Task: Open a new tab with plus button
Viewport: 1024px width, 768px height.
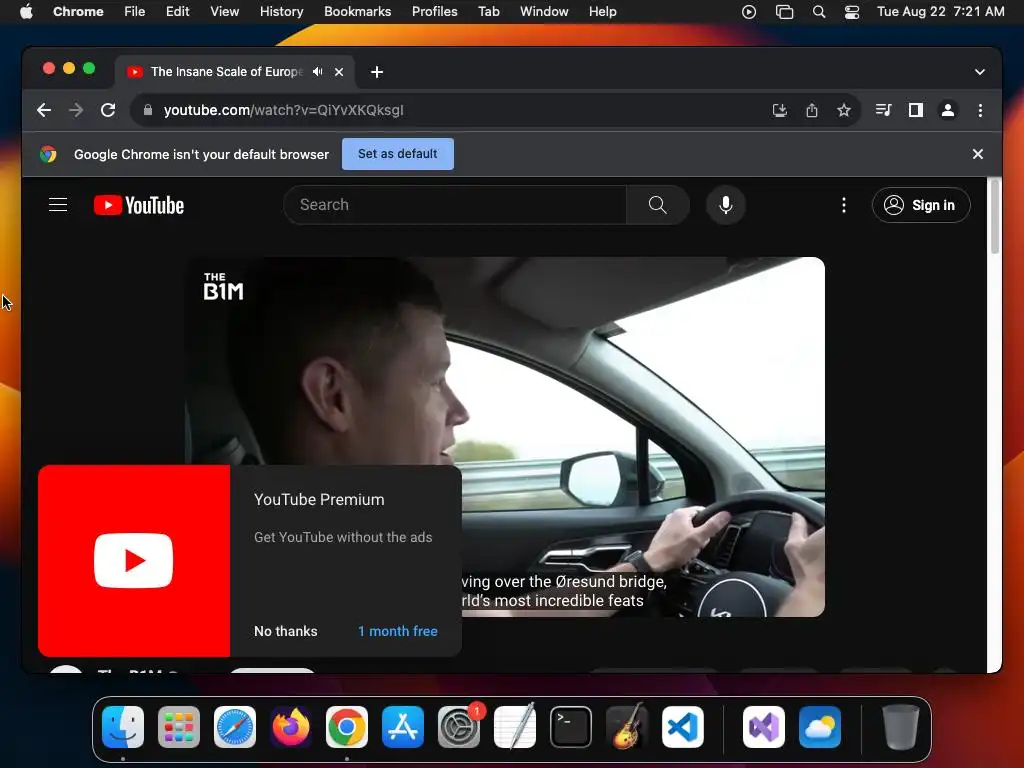Action: [x=377, y=72]
